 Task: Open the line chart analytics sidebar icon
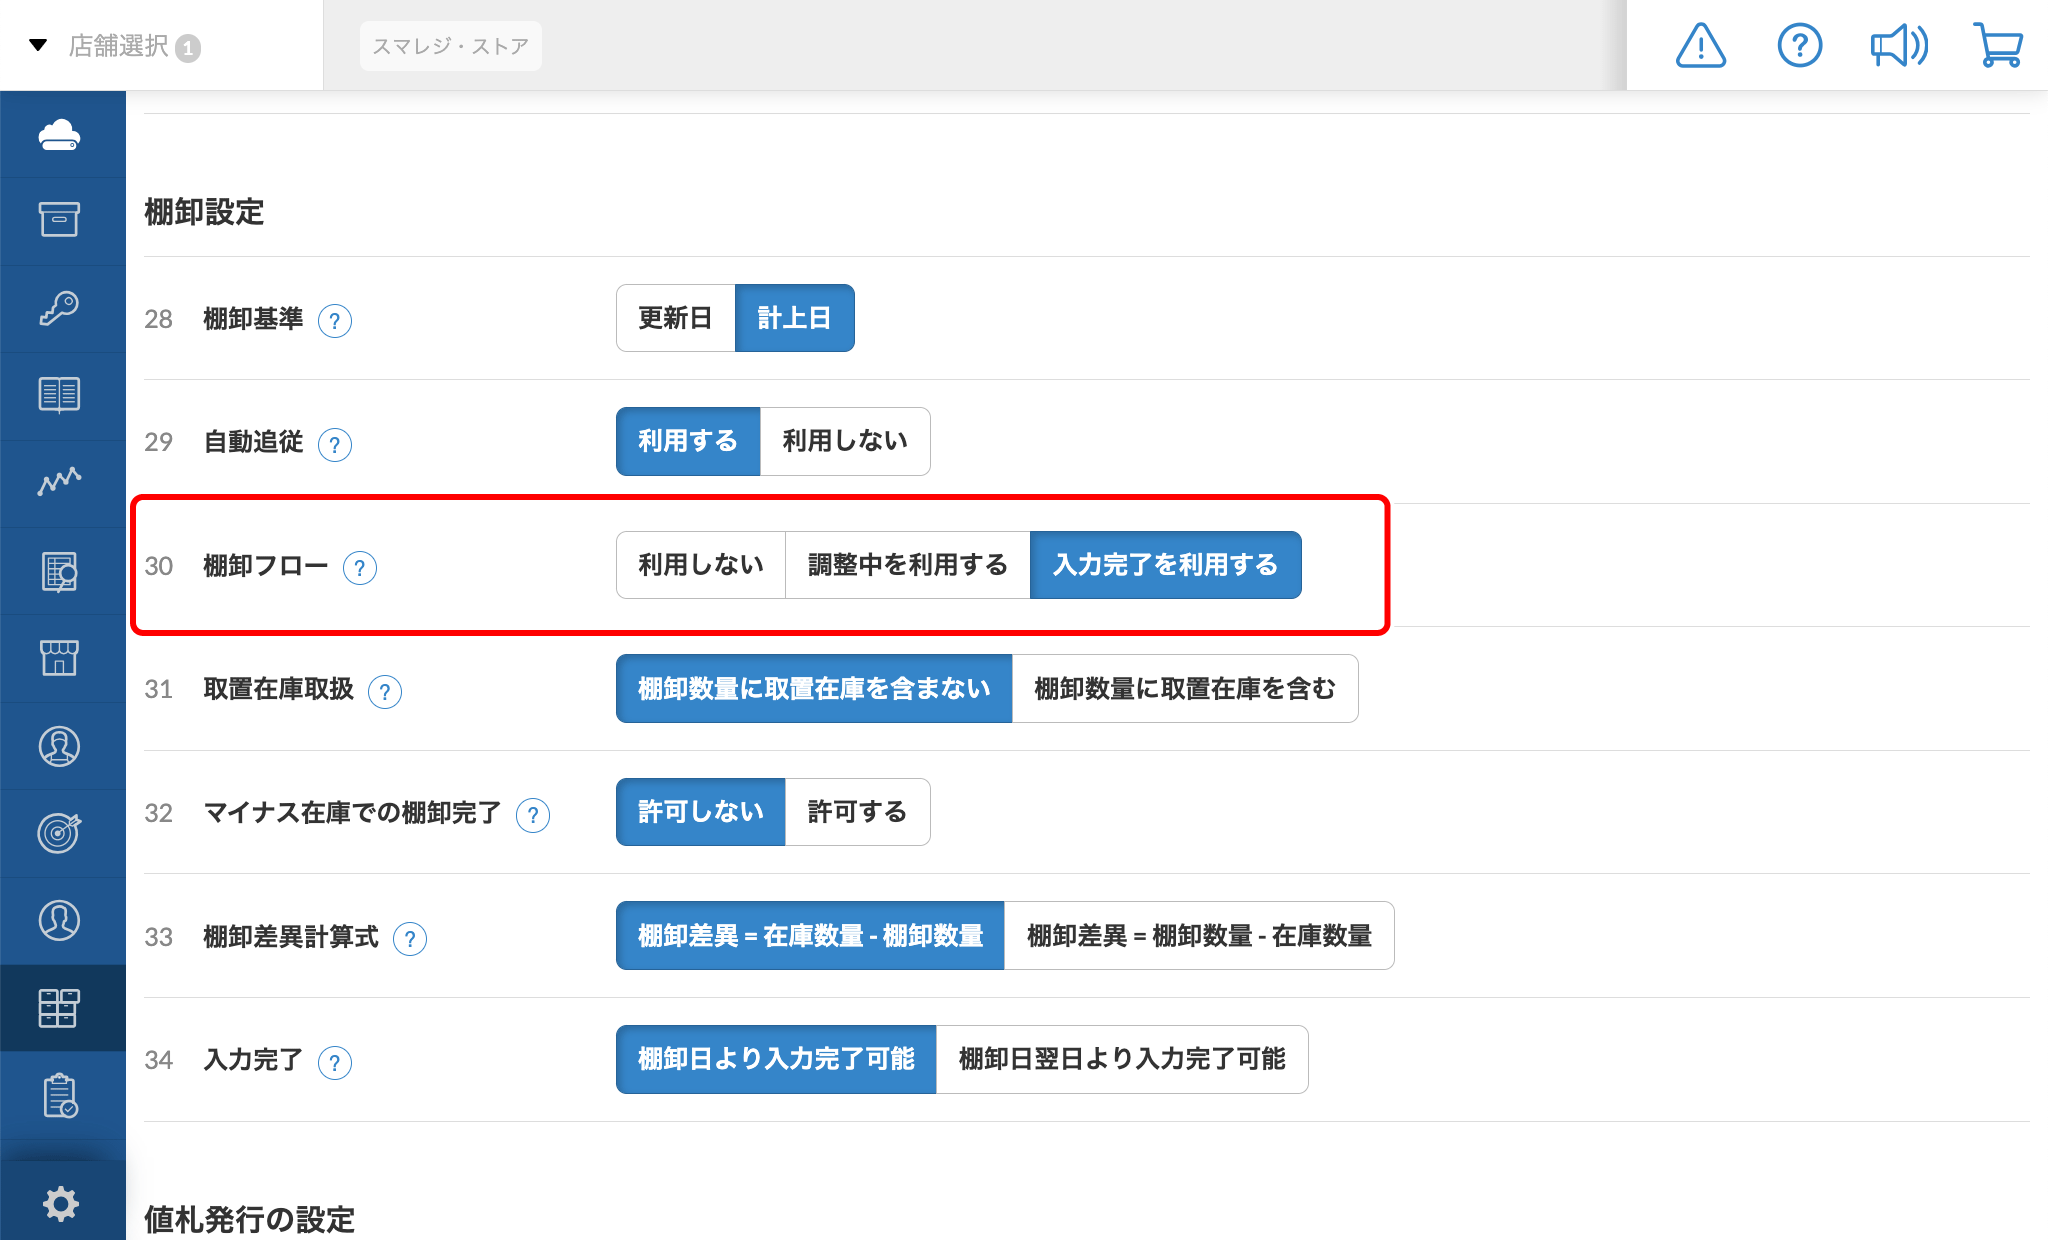click(x=60, y=482)
